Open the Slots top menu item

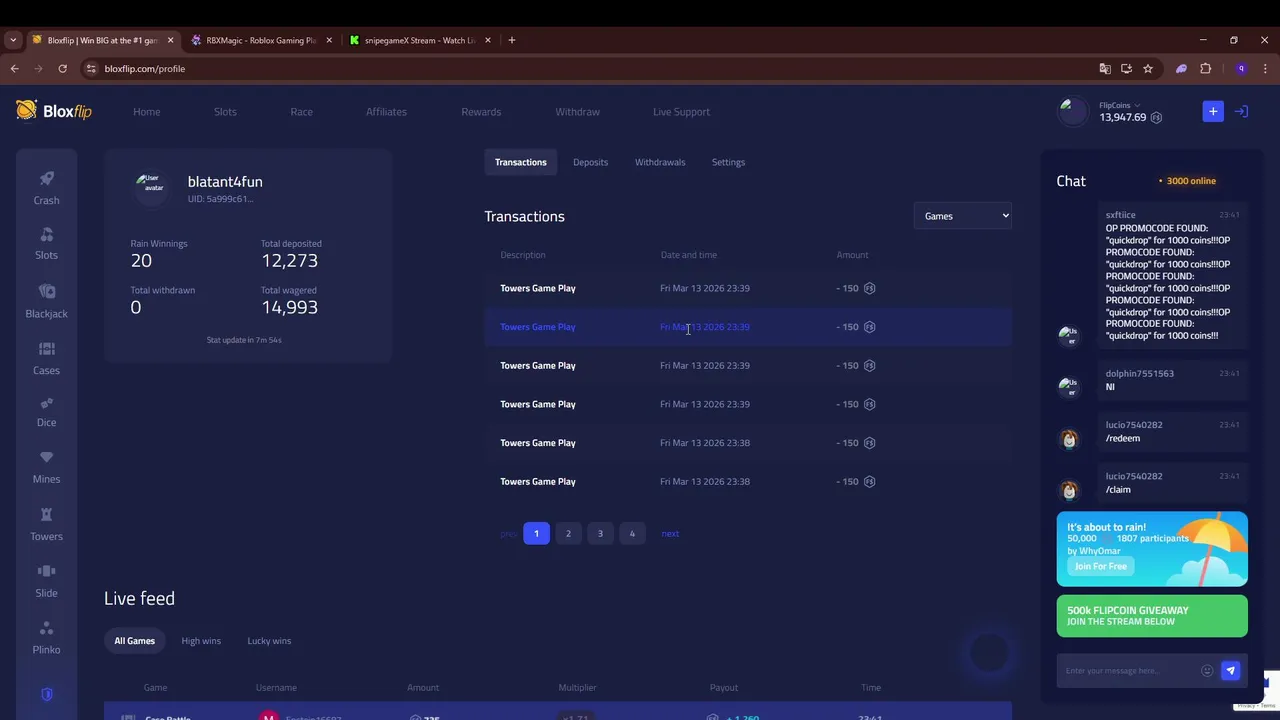pyautogui.click(x=225, y=112)
